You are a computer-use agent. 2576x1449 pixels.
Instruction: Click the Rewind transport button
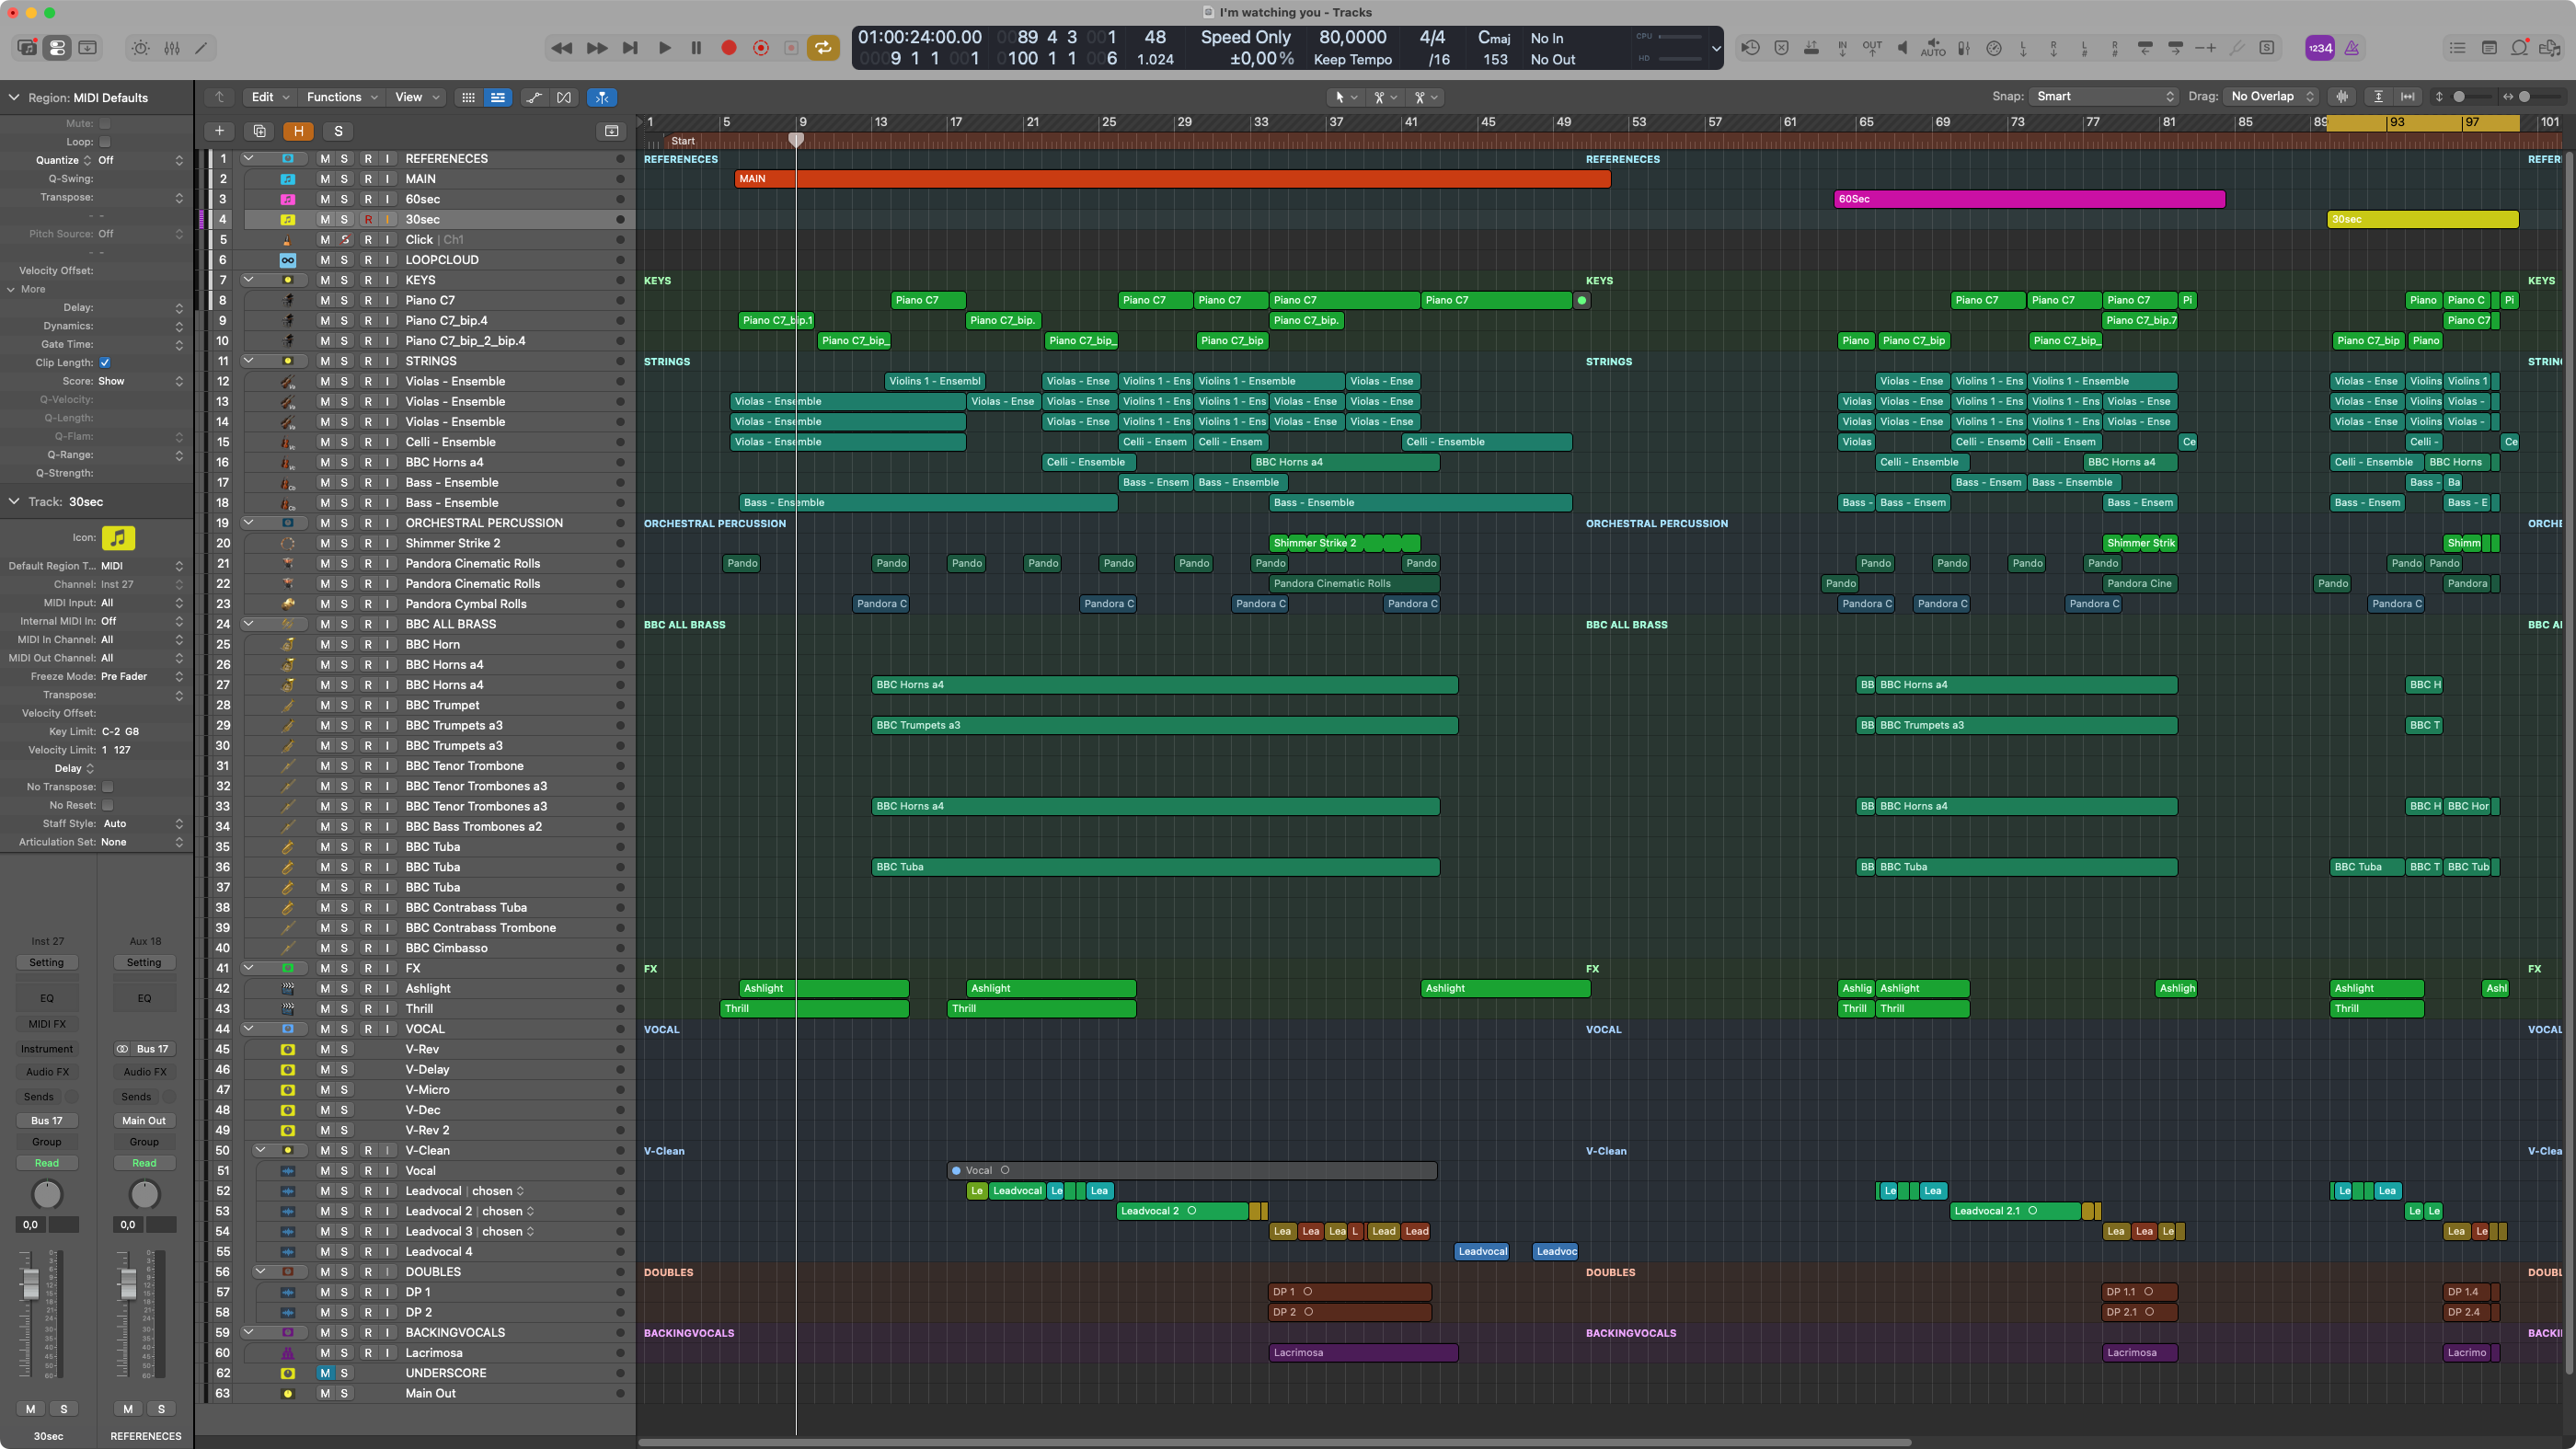(562, 47)
